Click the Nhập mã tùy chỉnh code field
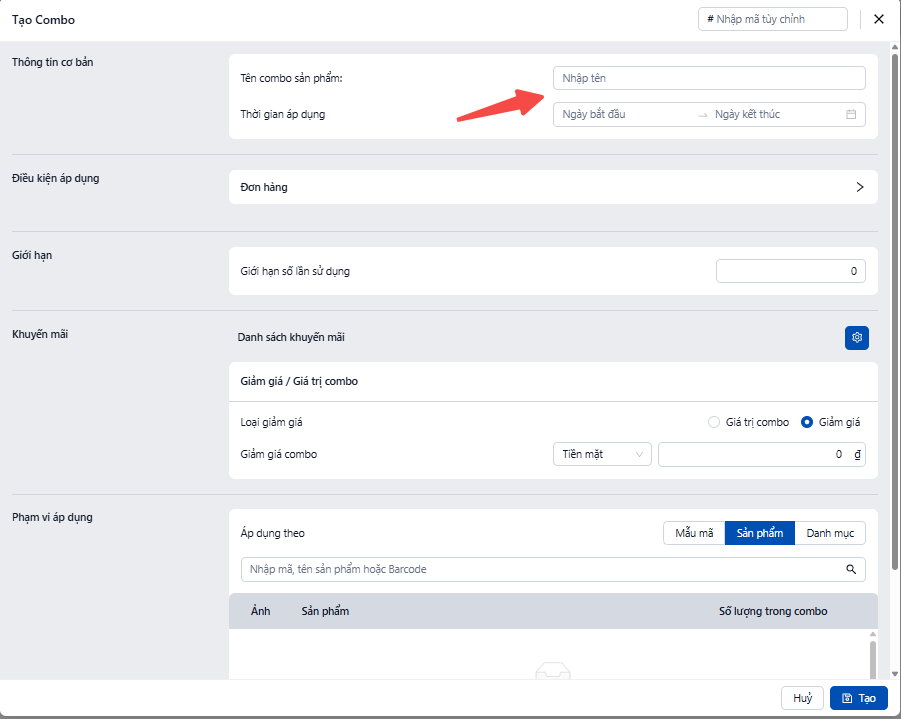Screen dimensions: 901x719 coord(772,19)
